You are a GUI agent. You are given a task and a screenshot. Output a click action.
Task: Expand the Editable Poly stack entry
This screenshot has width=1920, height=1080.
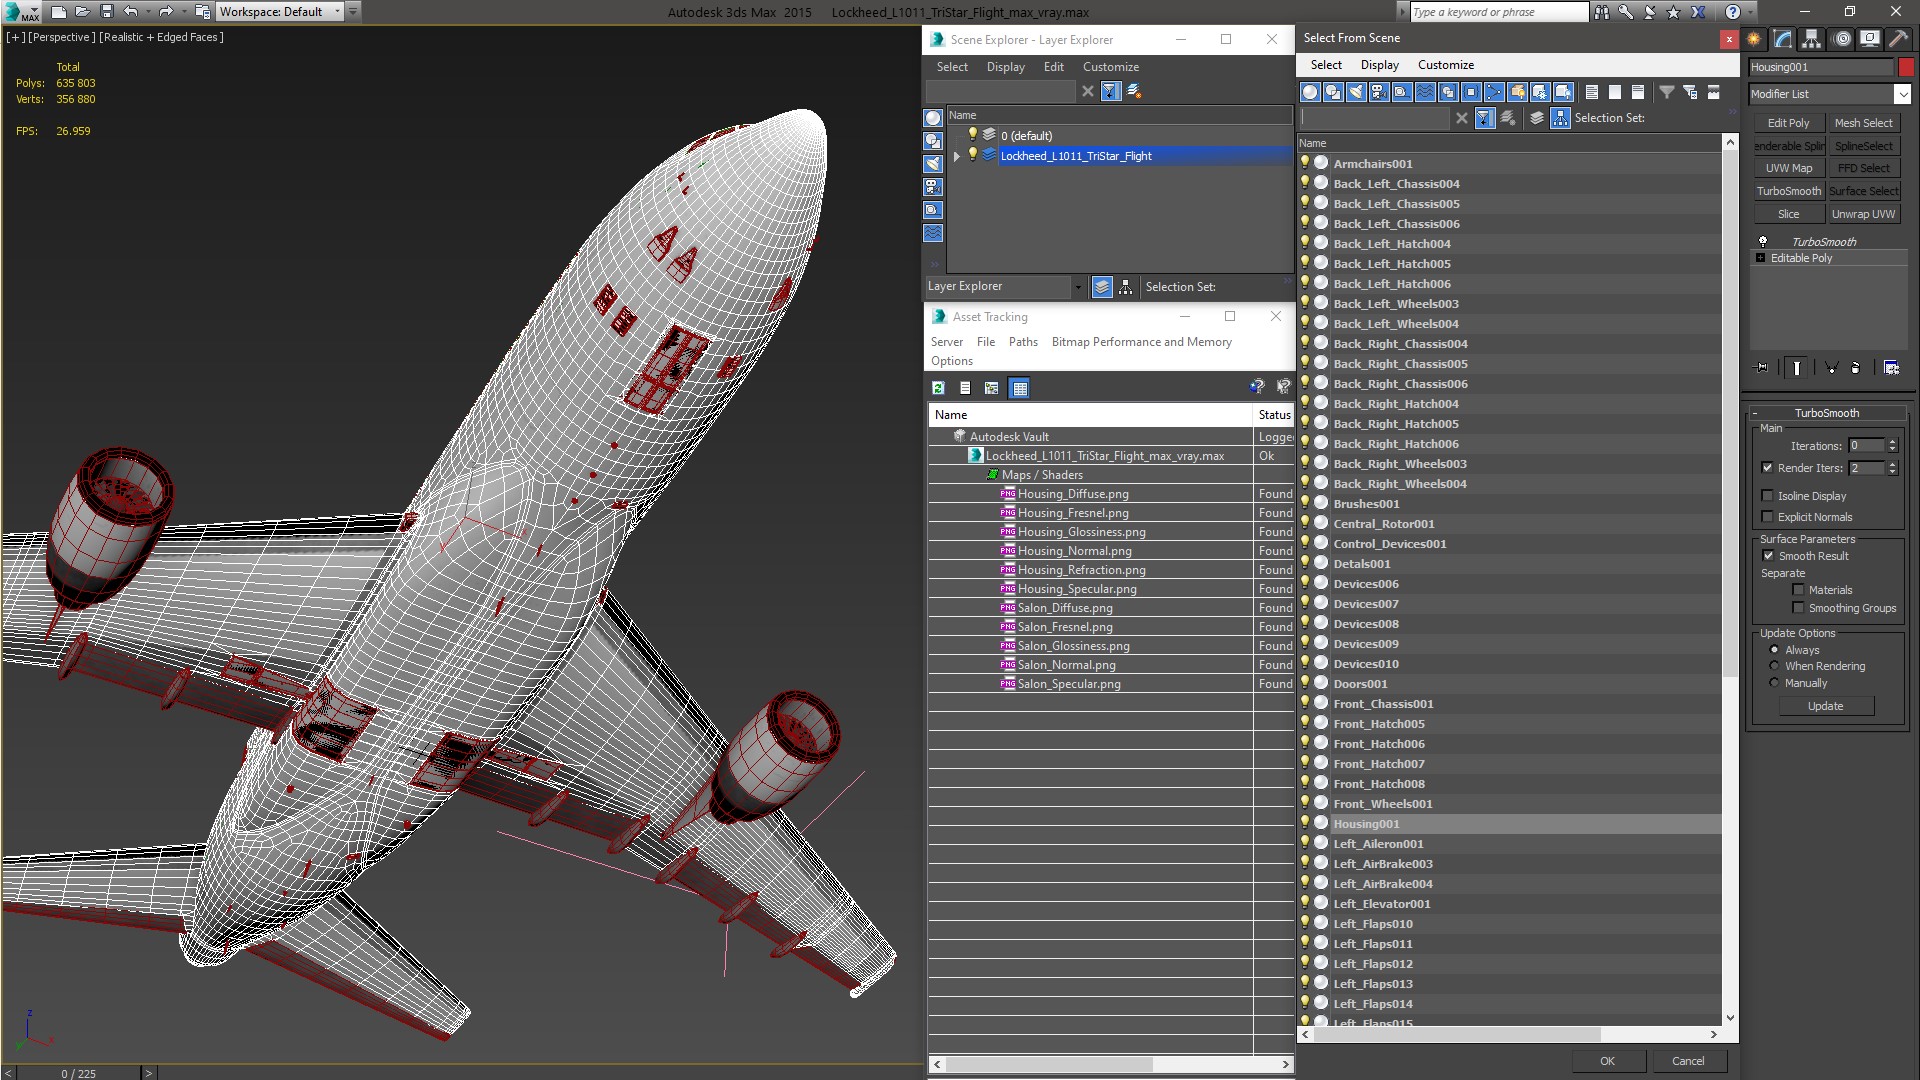pyautogui.click(x=1761, y=258)
